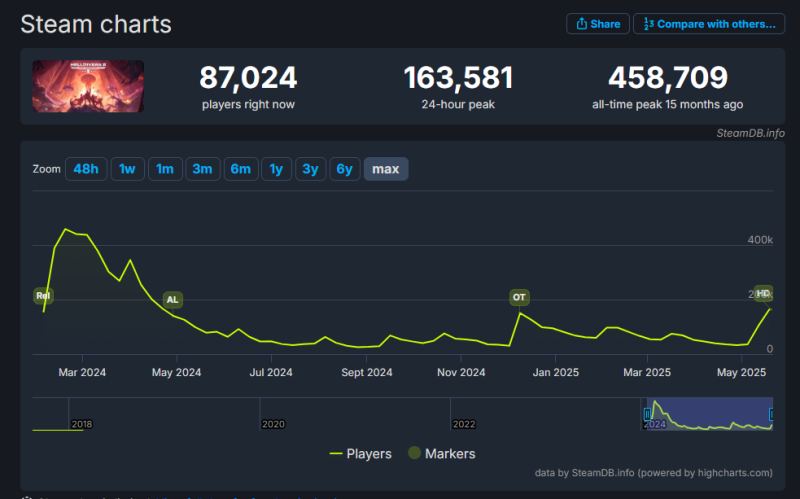Select the max zoom option
This screenshot has width=800, height=499.
(x=386, y=169)
